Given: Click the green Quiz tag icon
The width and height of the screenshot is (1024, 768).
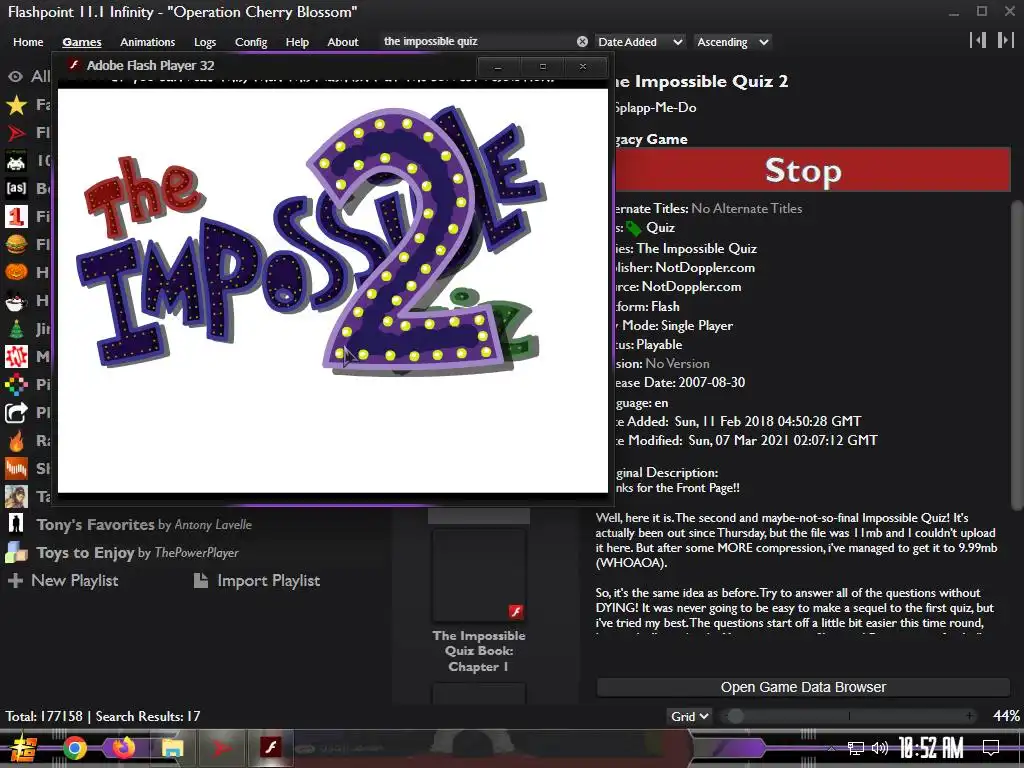Looking at the screenshot, I should coord(633,228).
